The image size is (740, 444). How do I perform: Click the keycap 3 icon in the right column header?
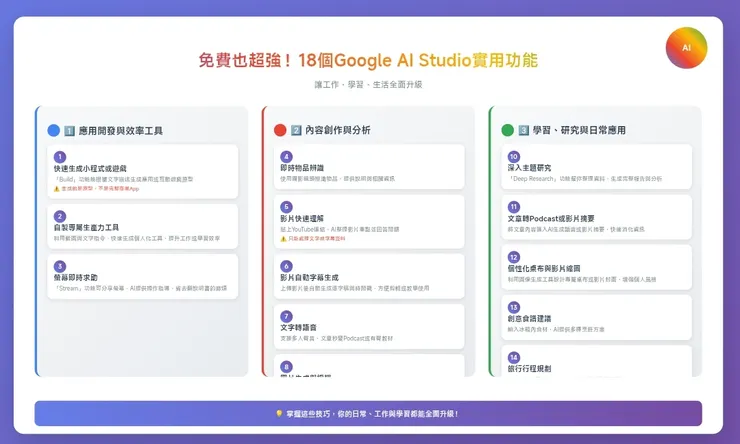point(523,130)
